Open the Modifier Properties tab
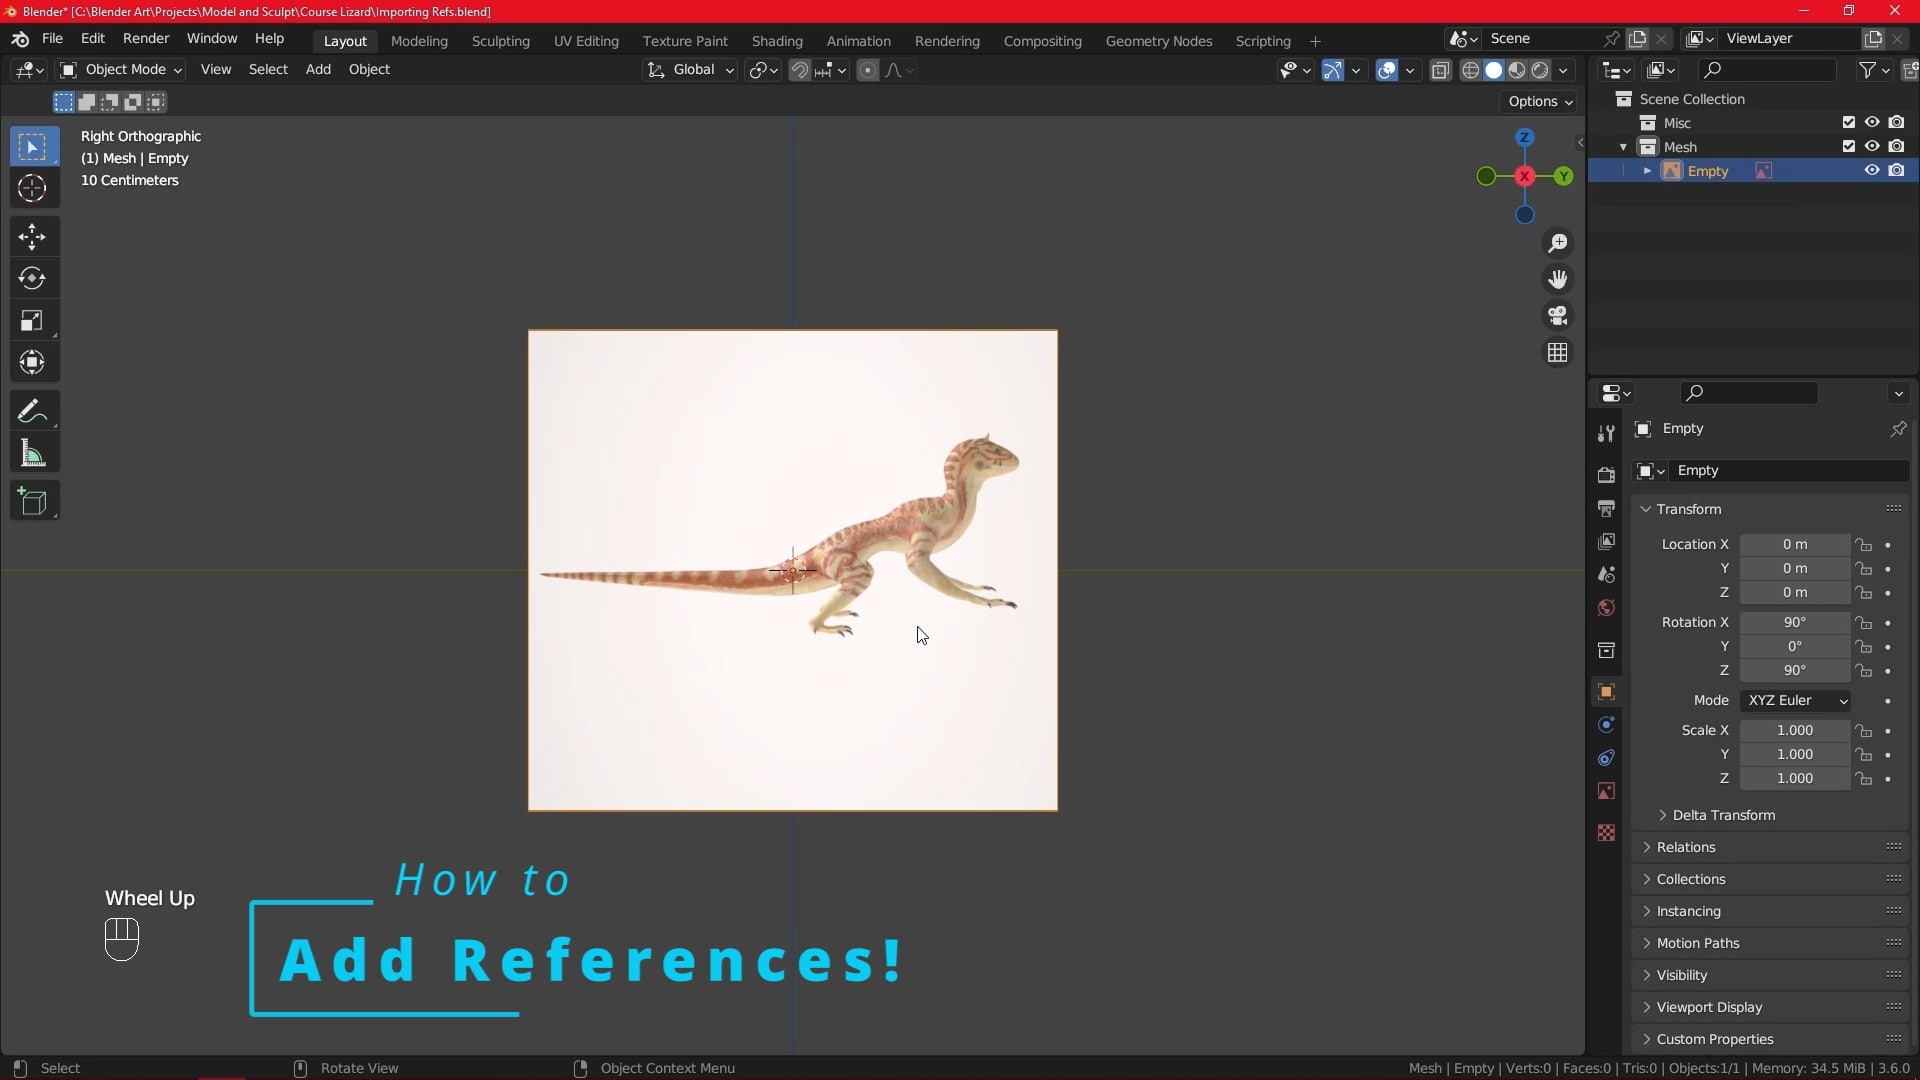 pyautogui.click(x=1606, y=724)
